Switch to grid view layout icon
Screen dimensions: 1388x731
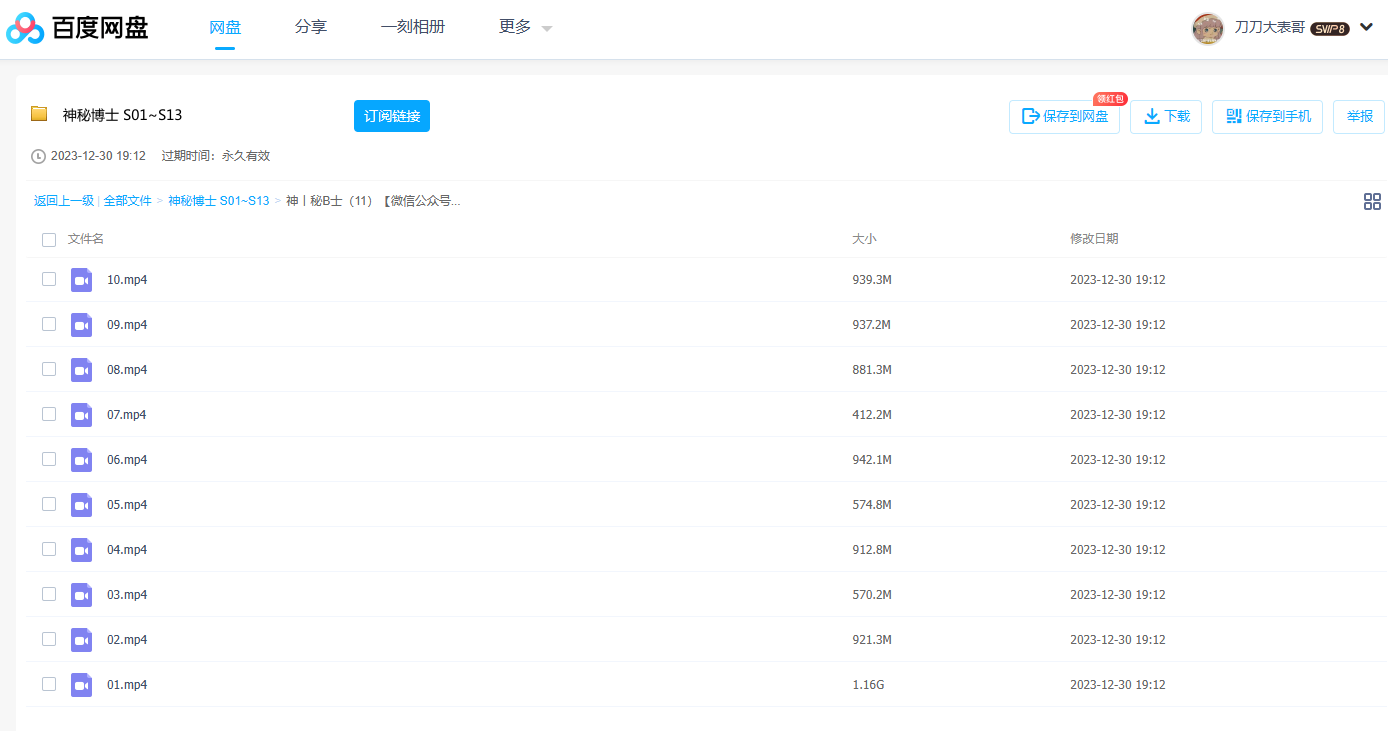point(1372,201)
